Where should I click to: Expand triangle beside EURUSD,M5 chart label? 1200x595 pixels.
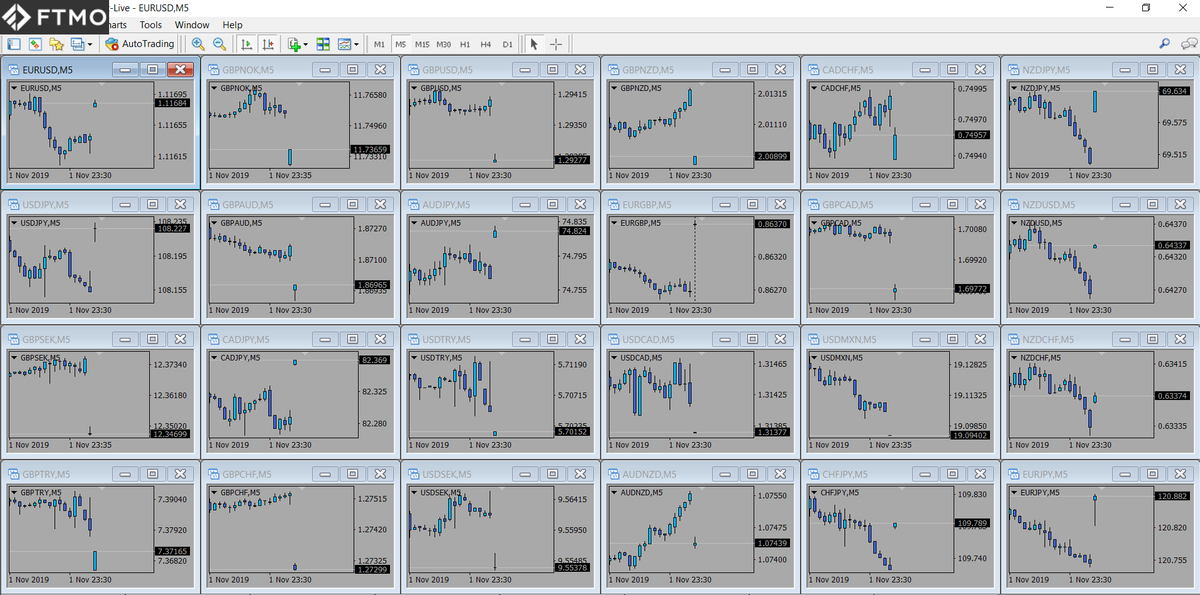click(x=14, y=88)
